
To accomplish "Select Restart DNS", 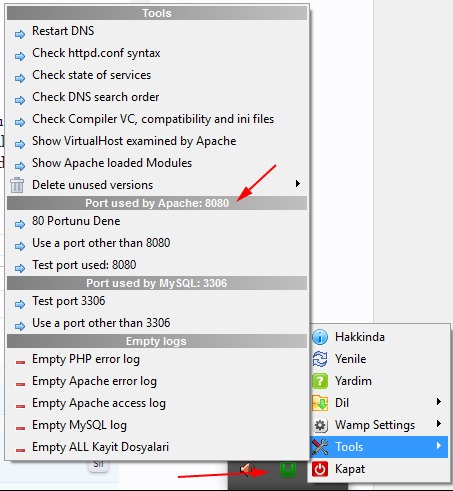I will [x=157, y=31].
